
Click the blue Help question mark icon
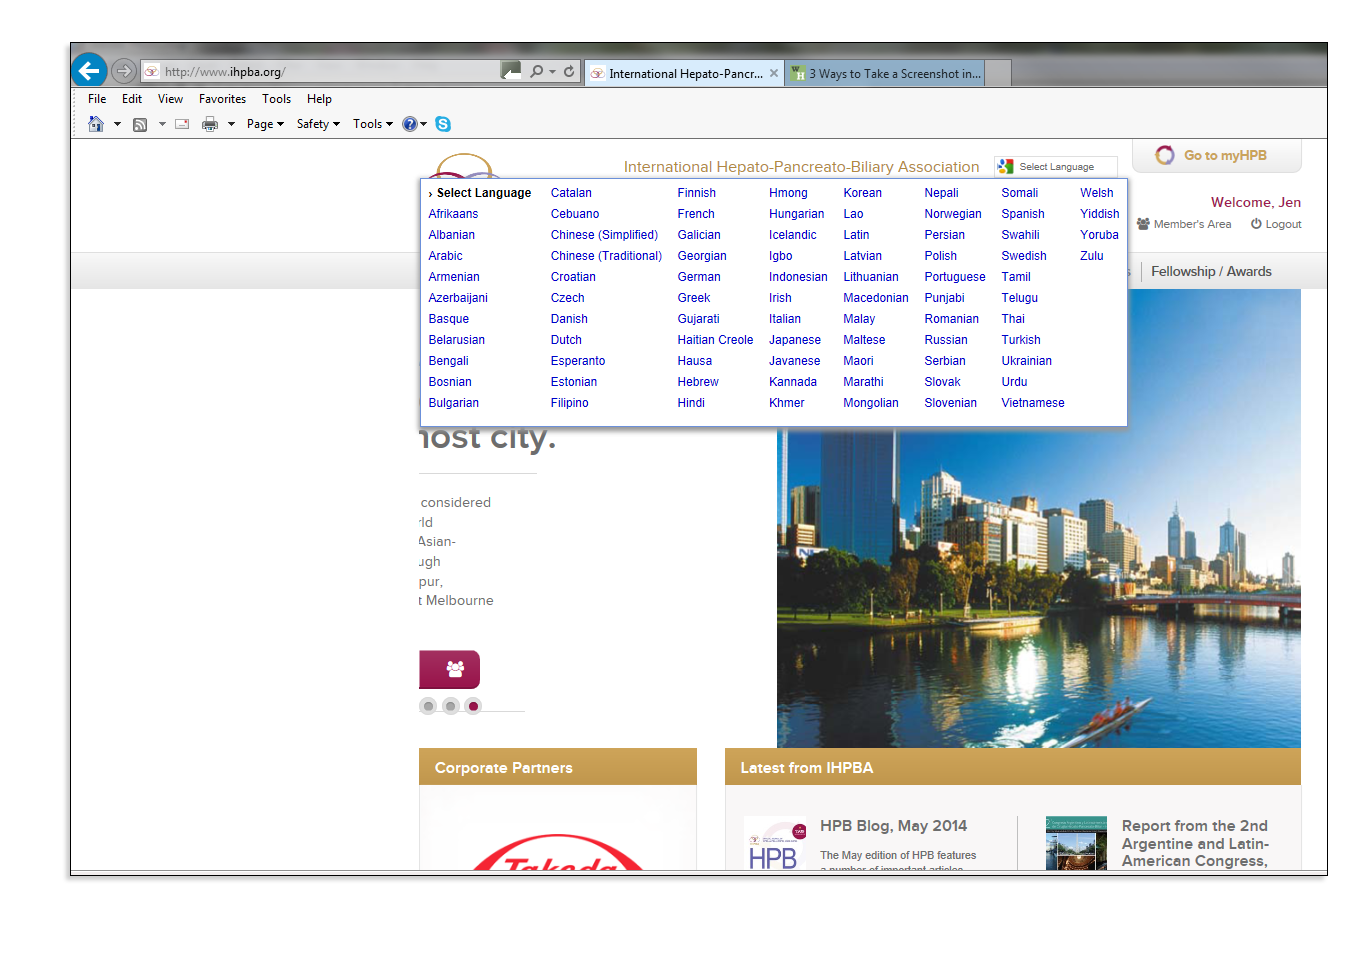(x=410, y=124)
